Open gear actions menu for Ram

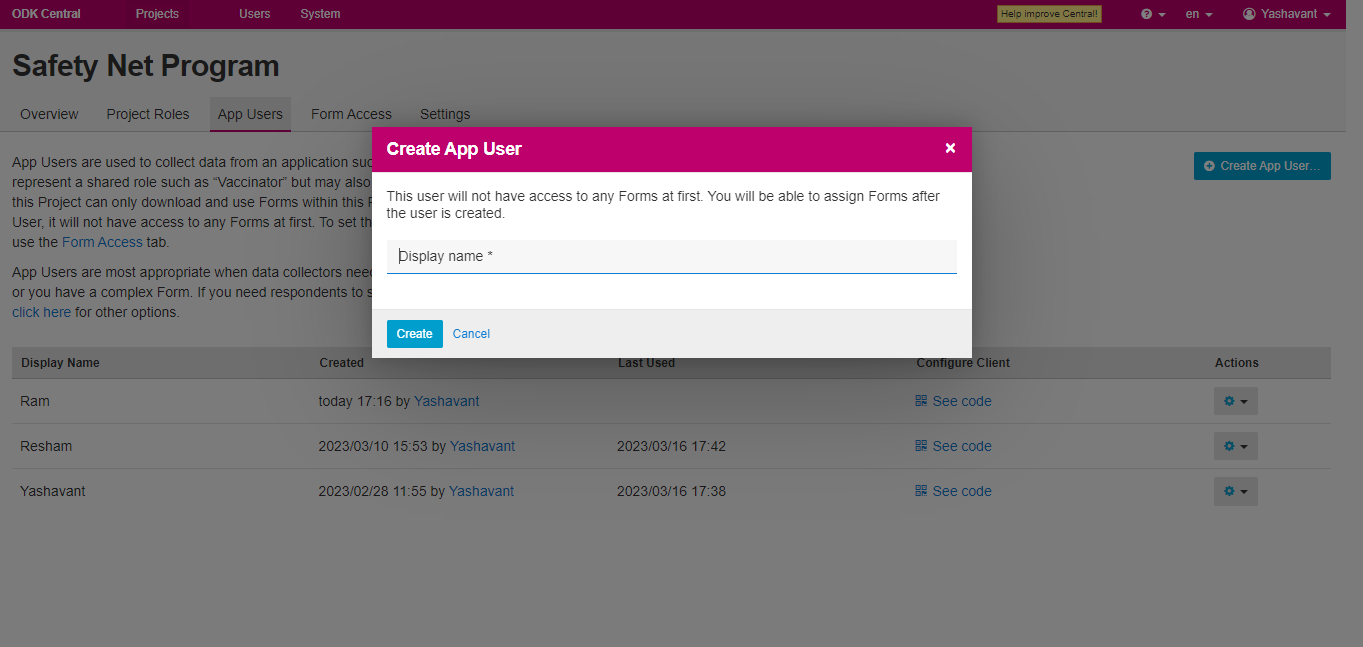click(x=1235, y=401)
